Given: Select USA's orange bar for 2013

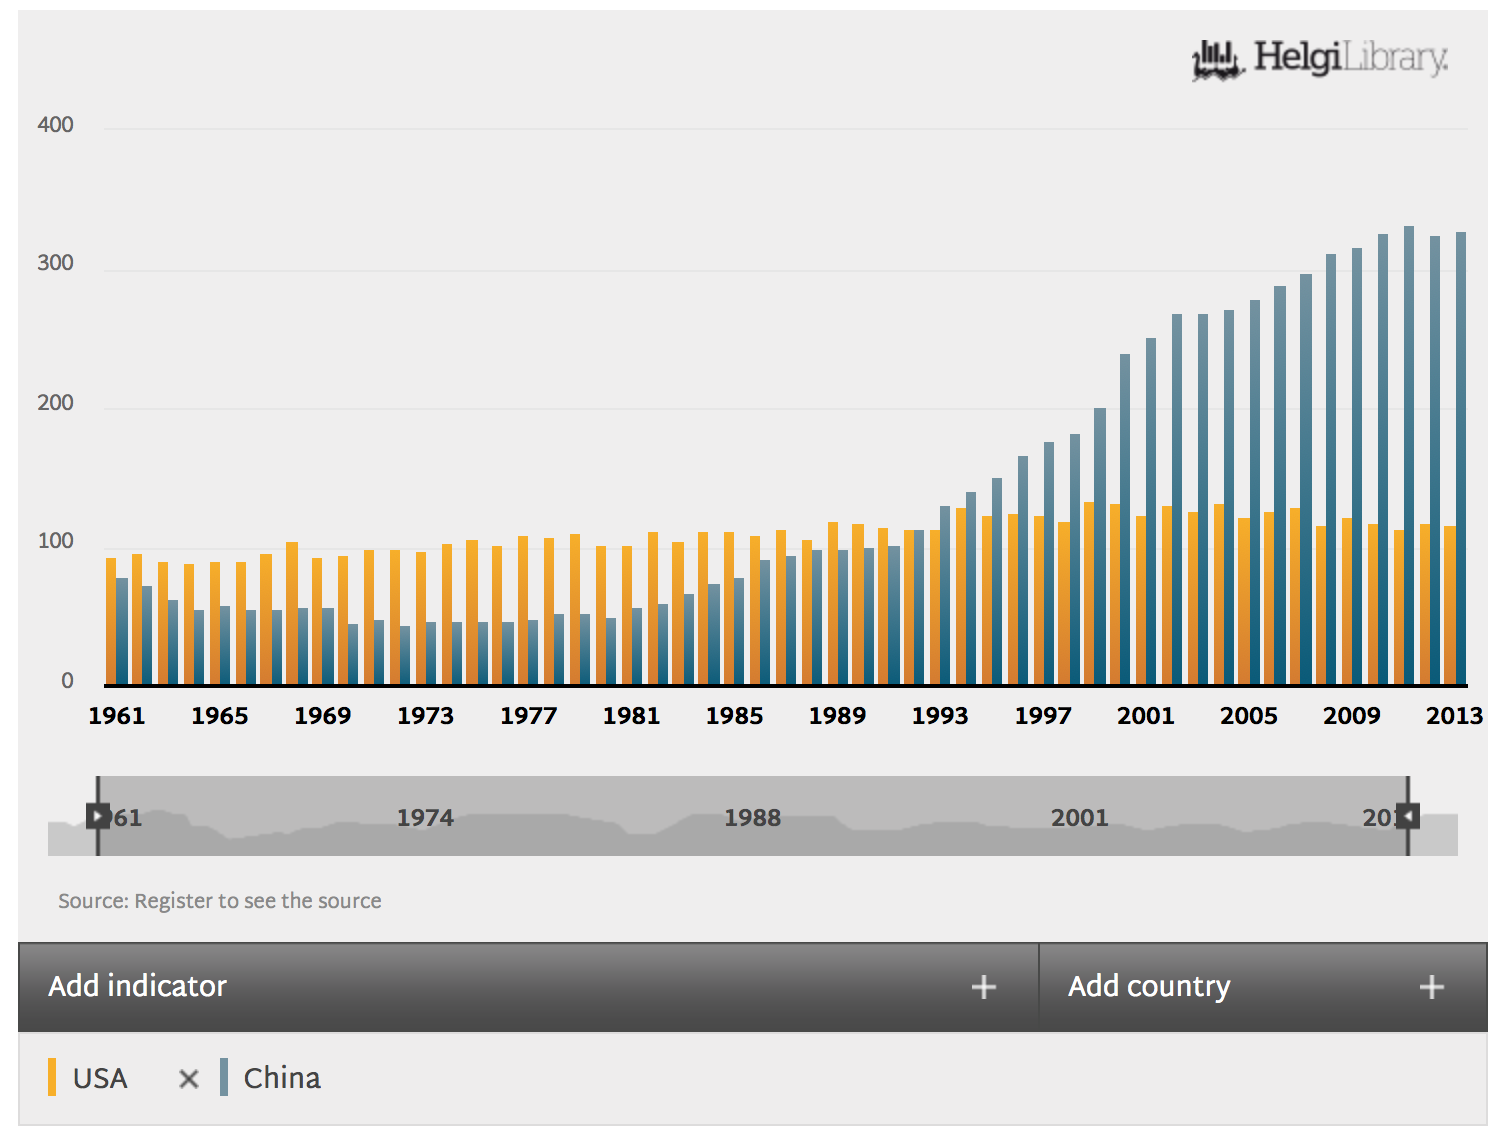Looking at the screenshot, I should pos(1450,605).
